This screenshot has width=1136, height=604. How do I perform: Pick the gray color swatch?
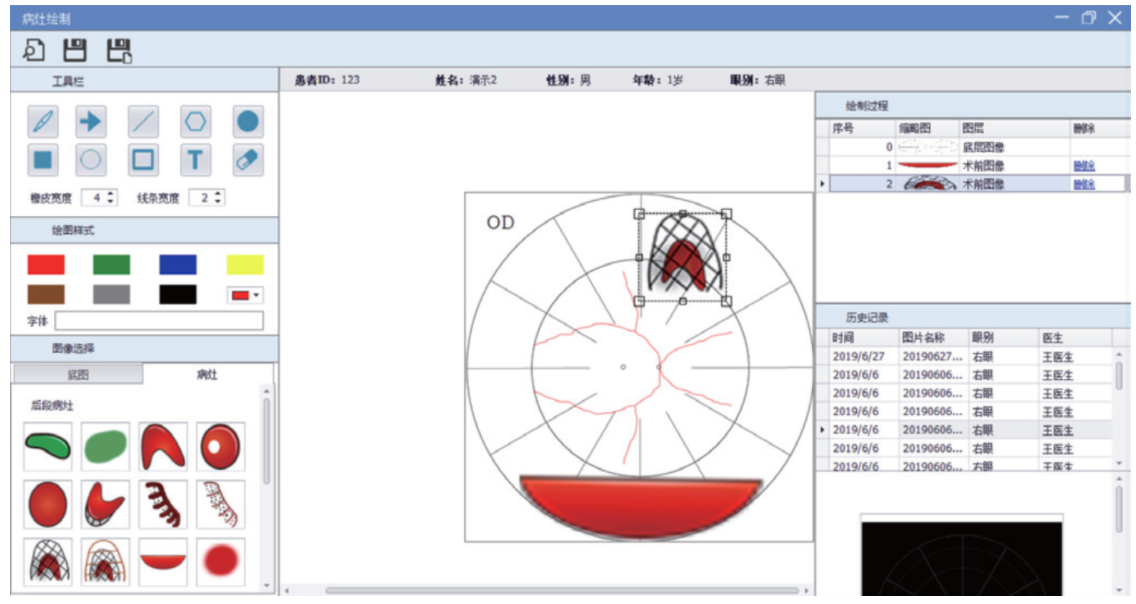pyautogui.click(x=112, y=294)
